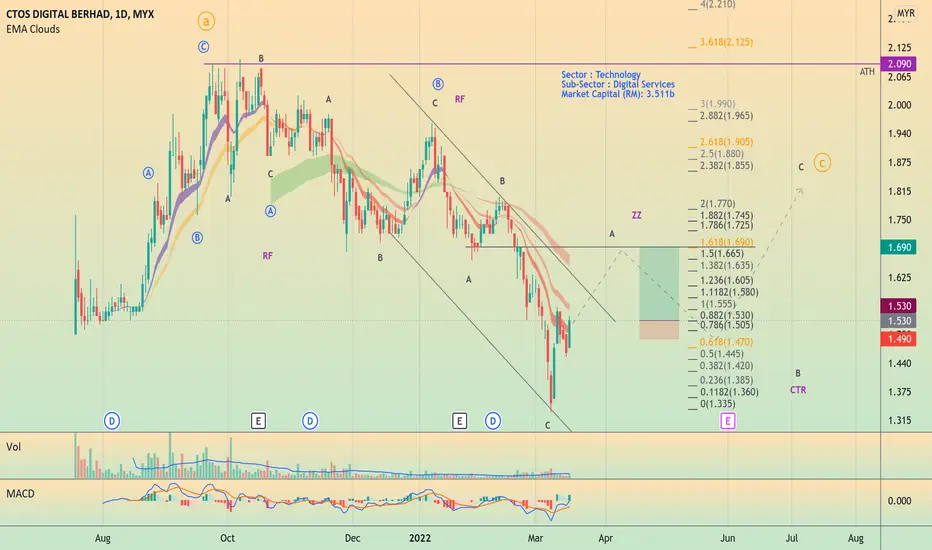Select the red 1.490 stop price label
Viewport: 932px width, 550px height.
pyautogui.click(x=899, y=339)
